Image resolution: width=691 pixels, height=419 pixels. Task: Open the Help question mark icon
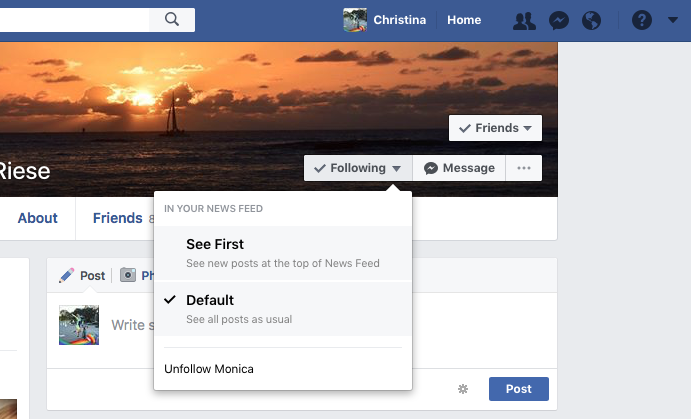[x=642, y=20]
